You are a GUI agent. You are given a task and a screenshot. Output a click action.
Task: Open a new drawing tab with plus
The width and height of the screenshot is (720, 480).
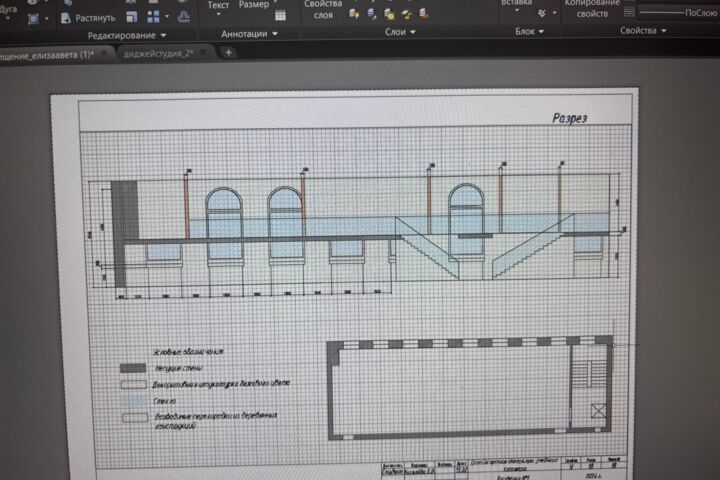coord(228,52)
